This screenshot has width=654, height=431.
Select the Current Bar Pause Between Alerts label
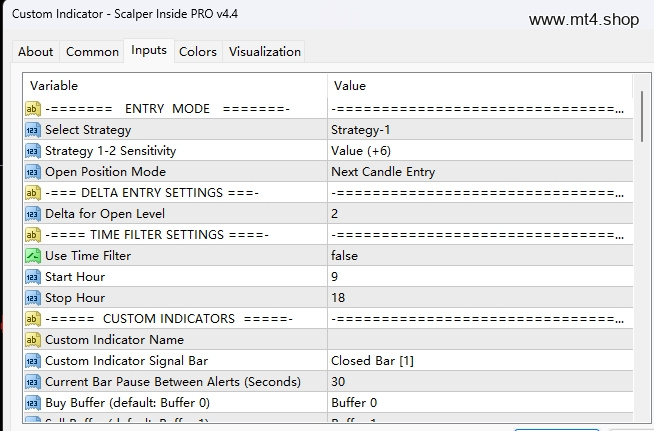173,382
